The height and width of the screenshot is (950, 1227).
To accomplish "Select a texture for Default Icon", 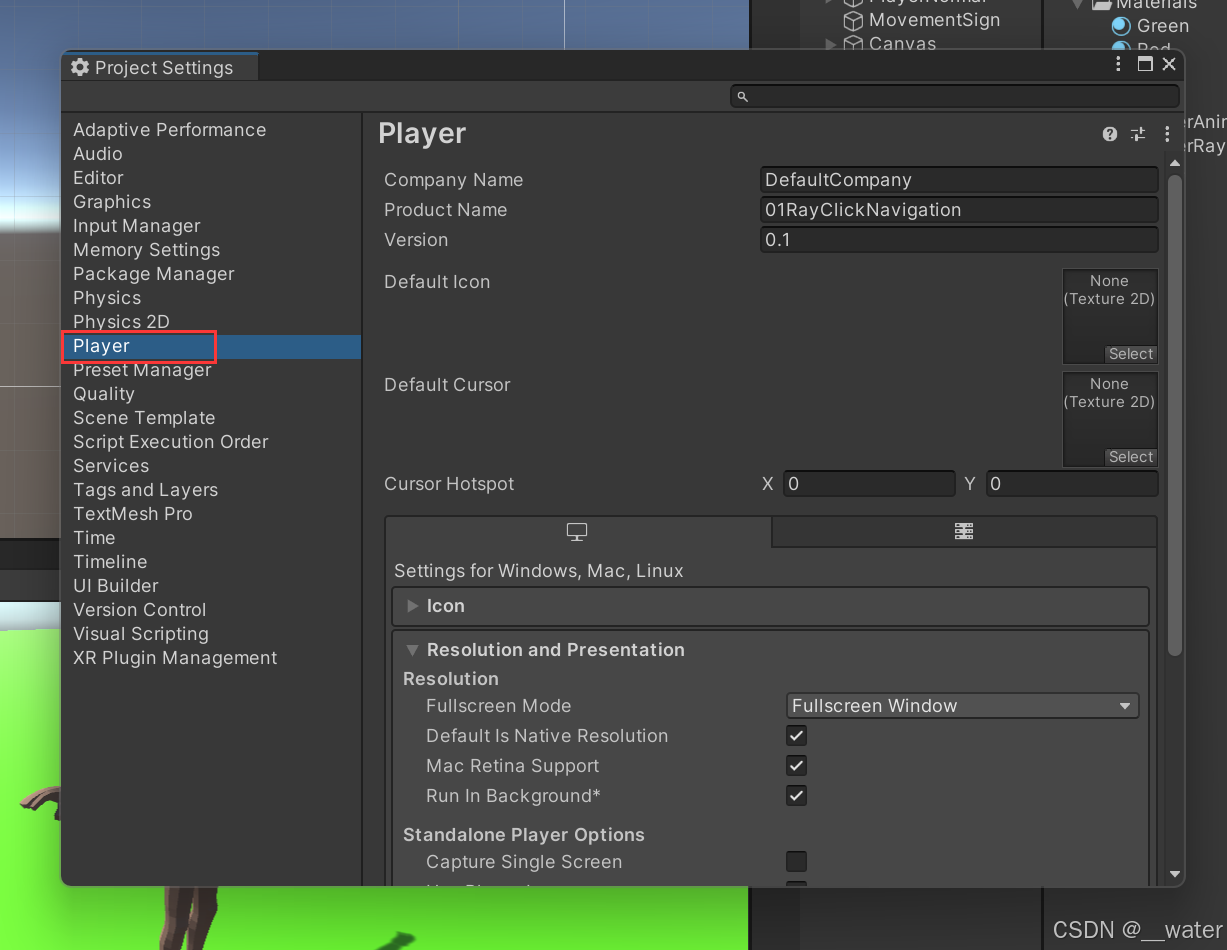I will (x=1131, y=354).
